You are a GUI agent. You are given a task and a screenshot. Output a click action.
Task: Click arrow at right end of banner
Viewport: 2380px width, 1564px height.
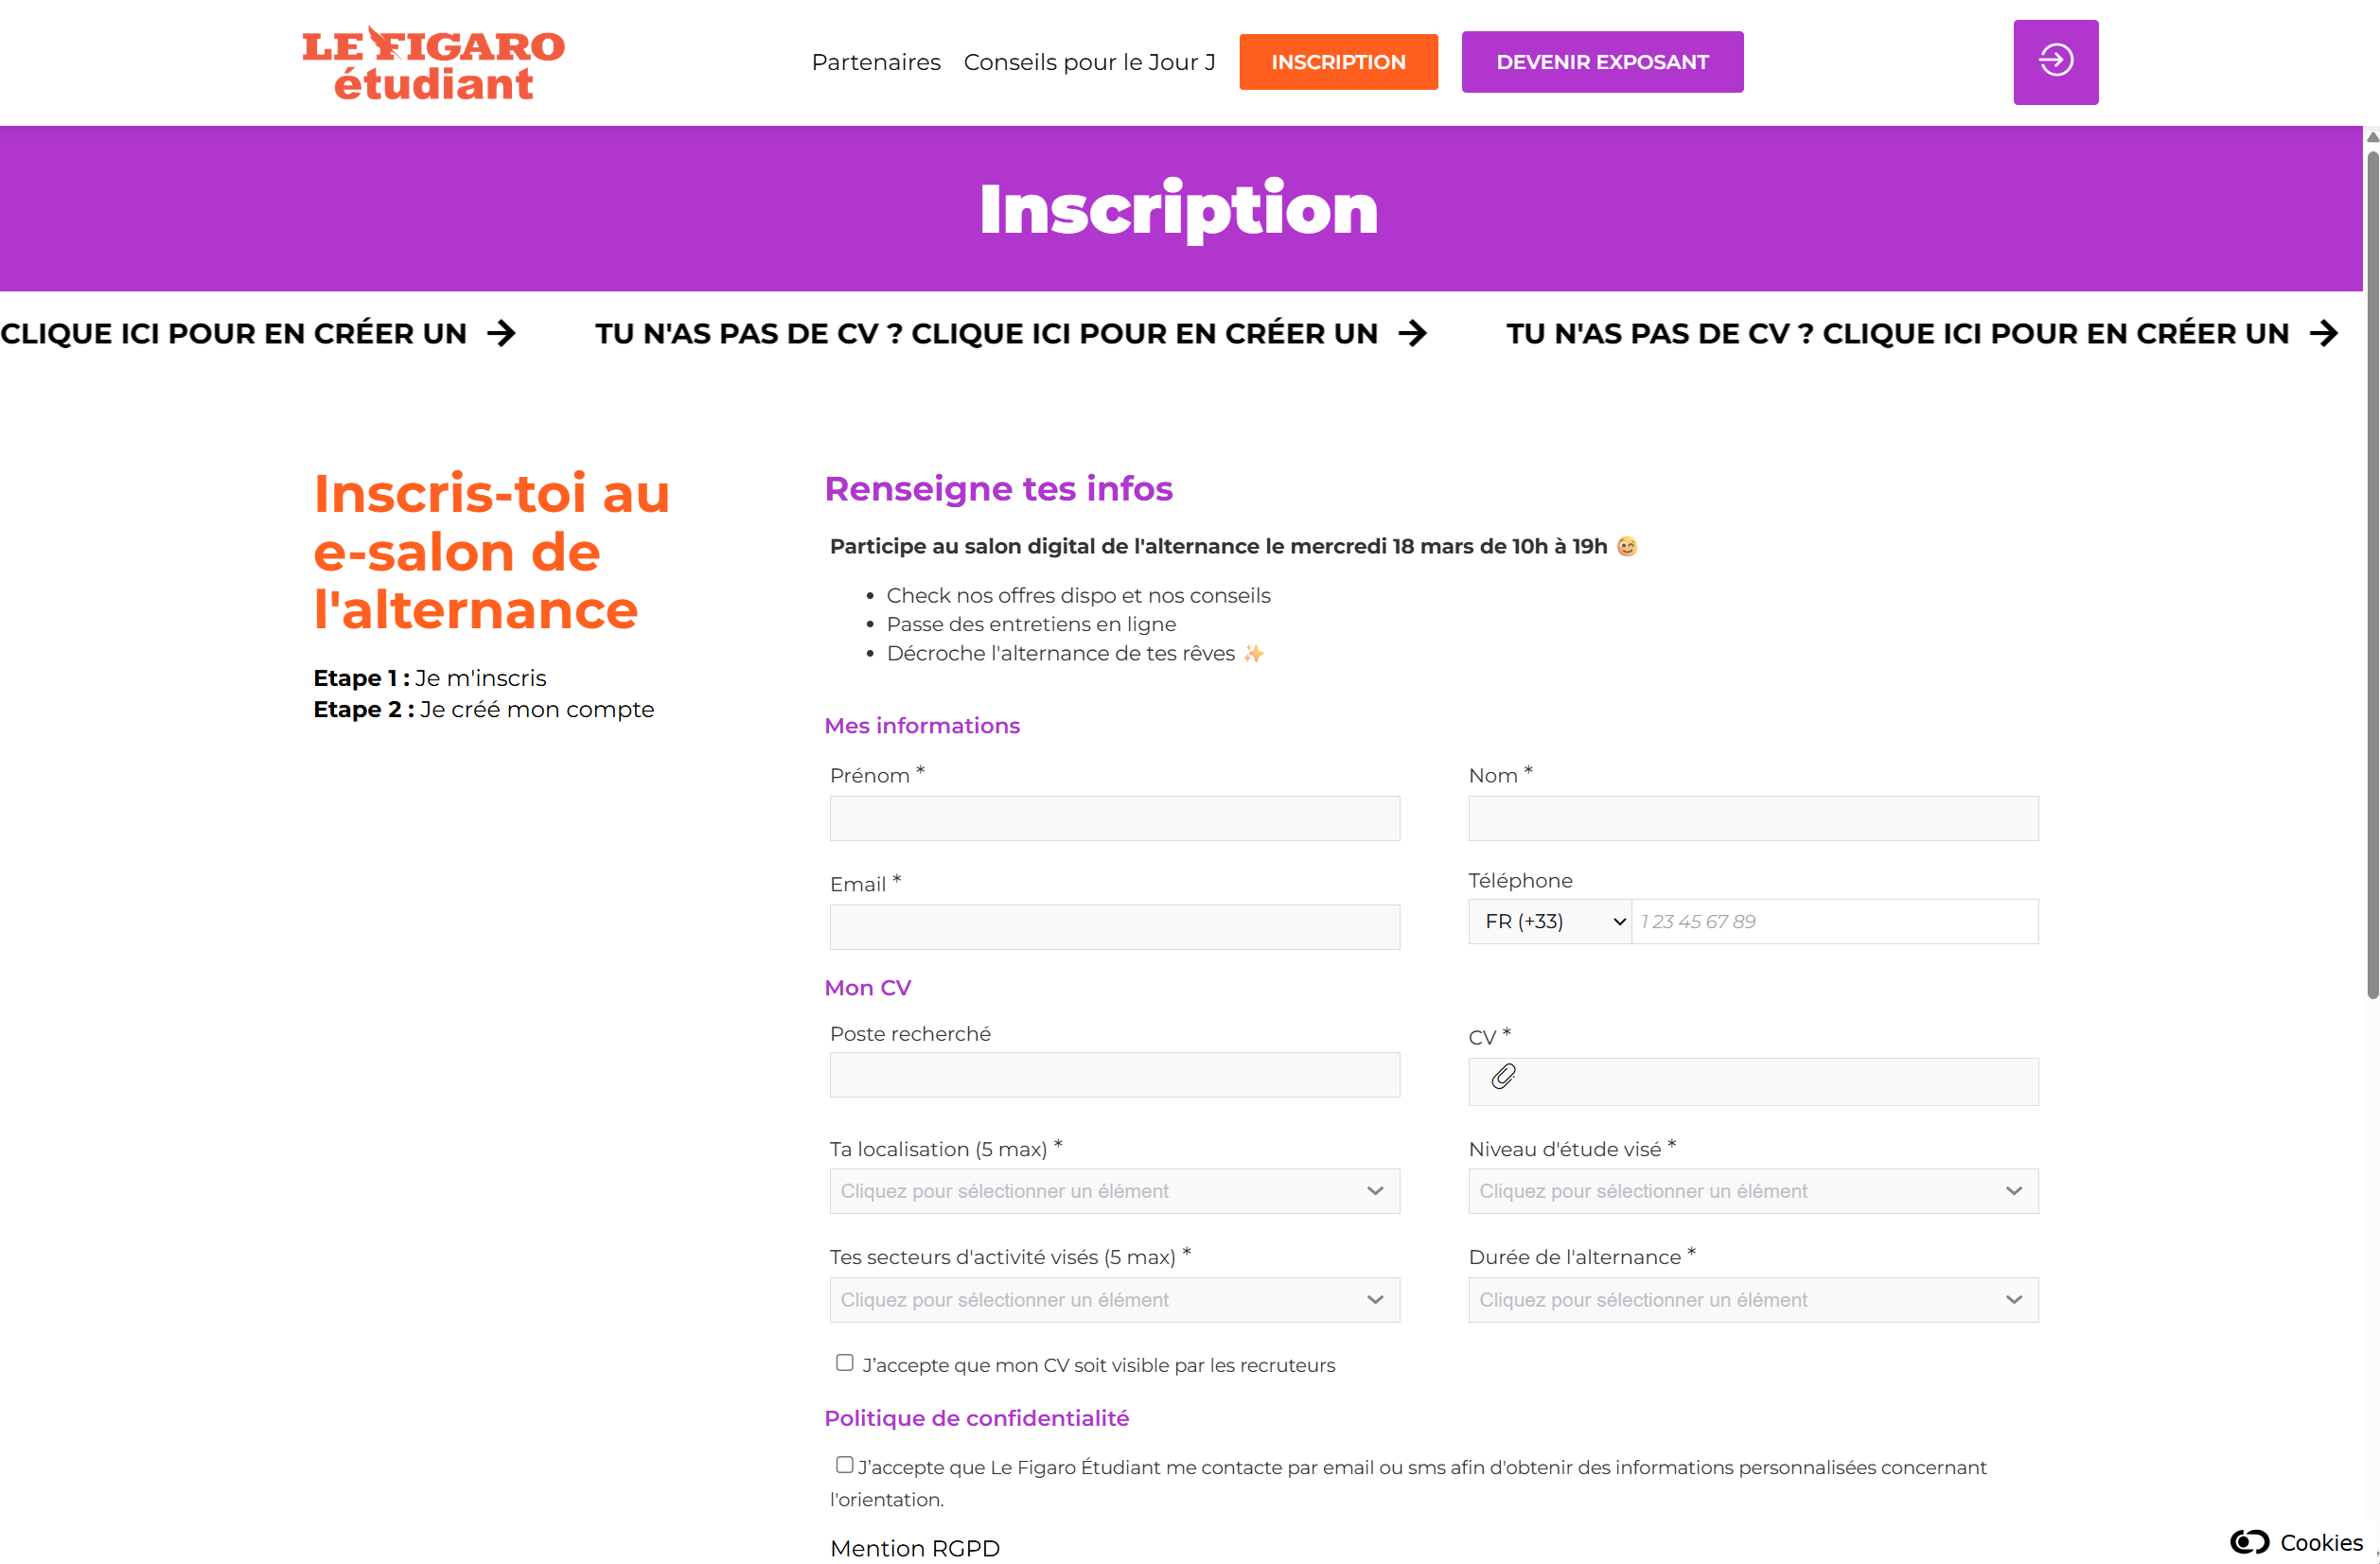[2324, 333]
